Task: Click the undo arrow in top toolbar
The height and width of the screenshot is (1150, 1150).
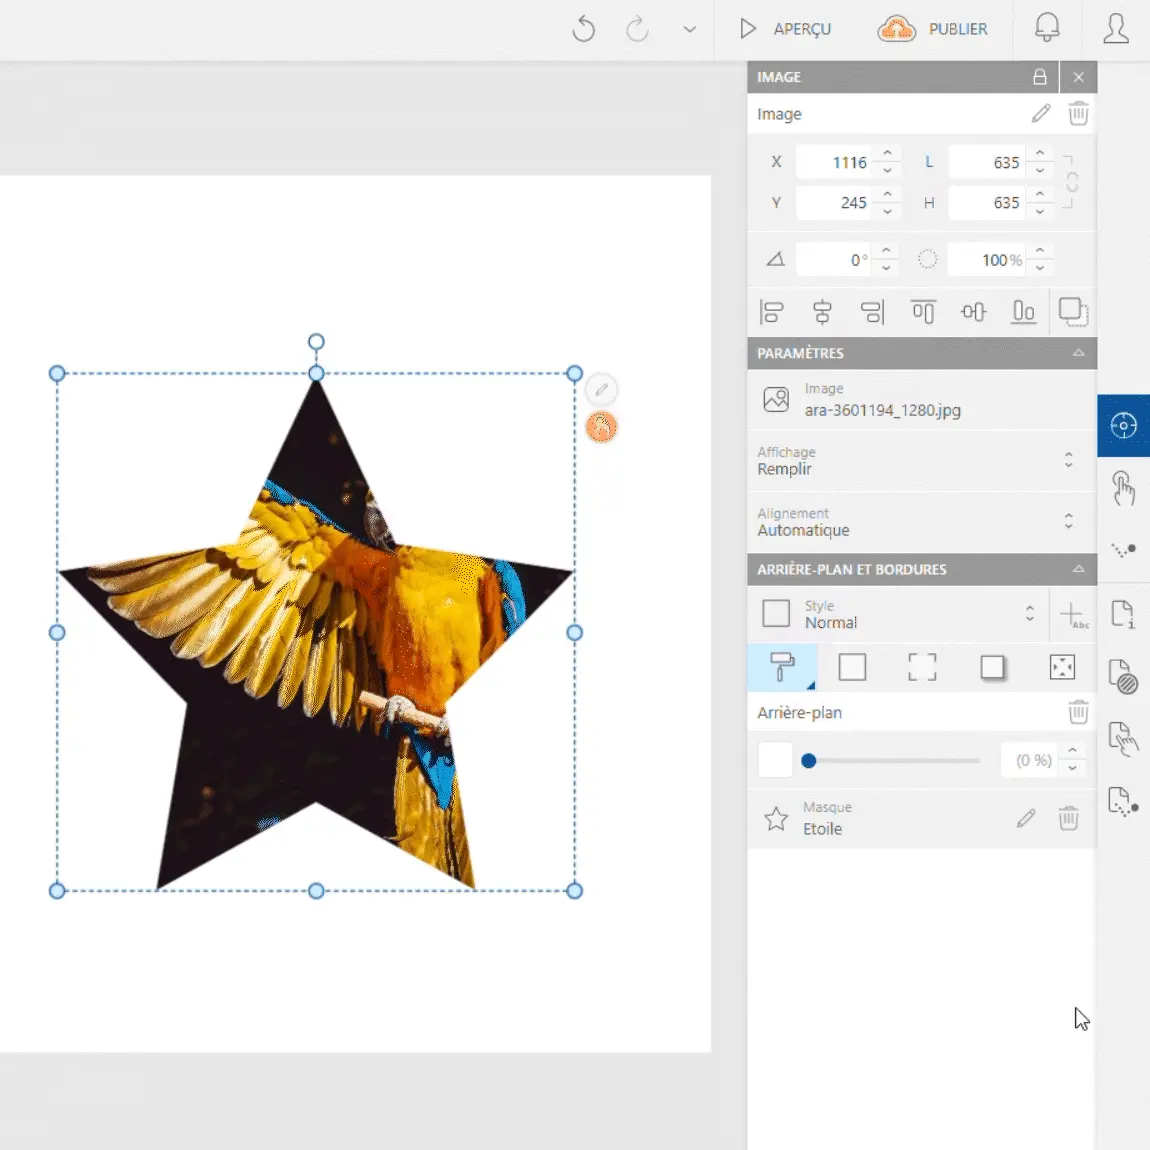Action: (584, 30)
